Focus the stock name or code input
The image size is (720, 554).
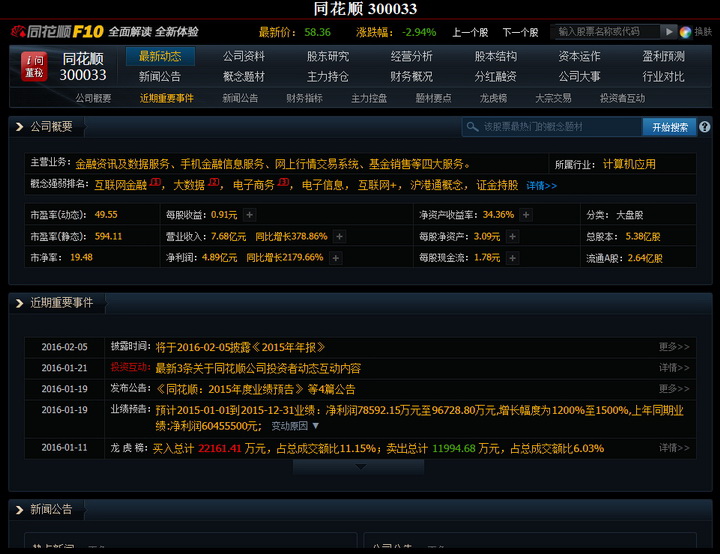pos(606,32)
